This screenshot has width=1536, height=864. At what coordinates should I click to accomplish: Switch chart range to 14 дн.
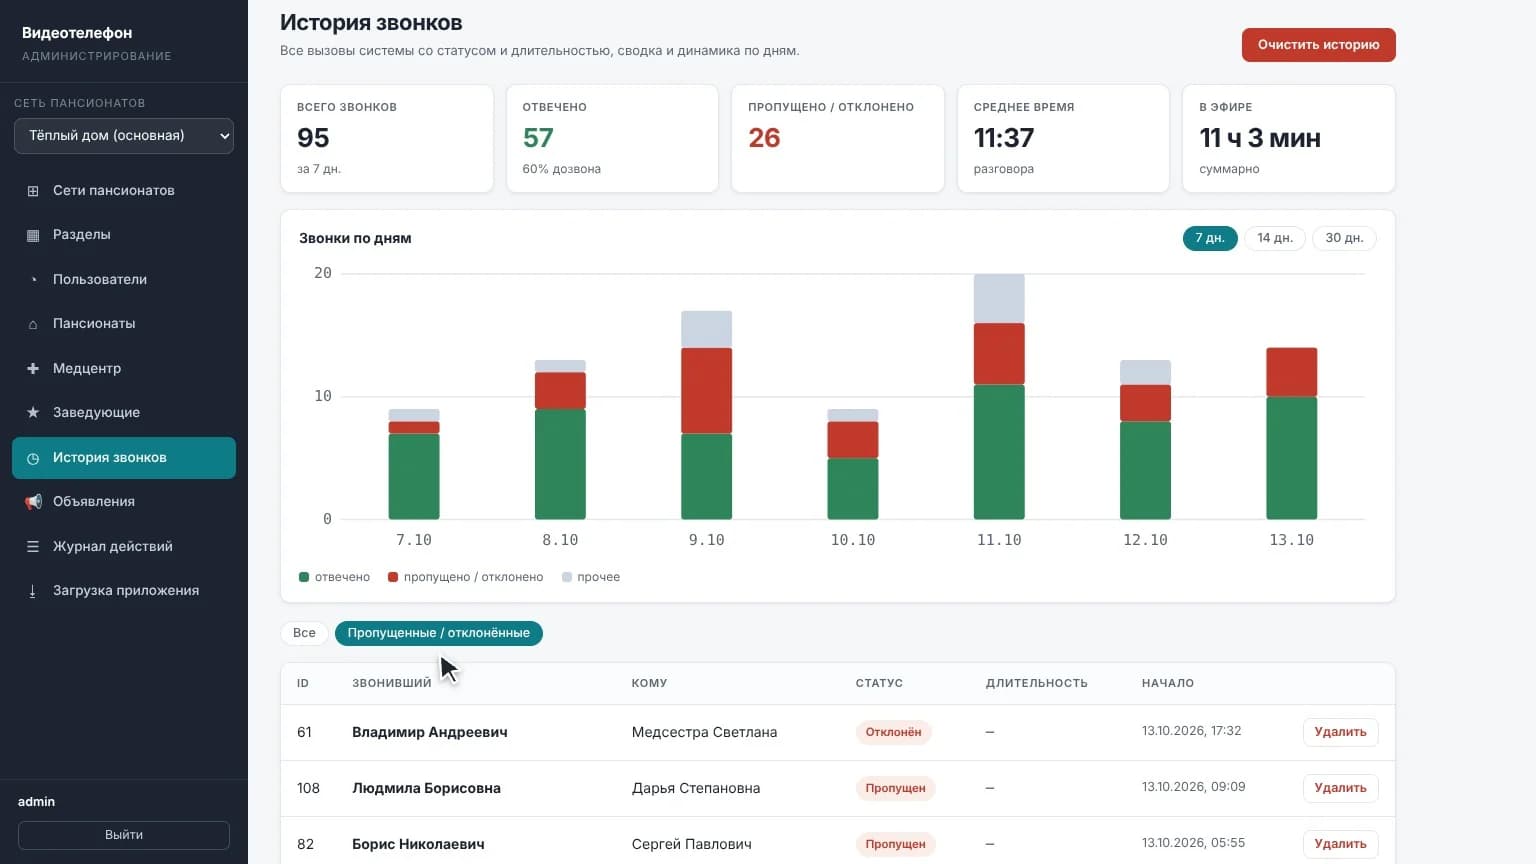pos(1275,238)
